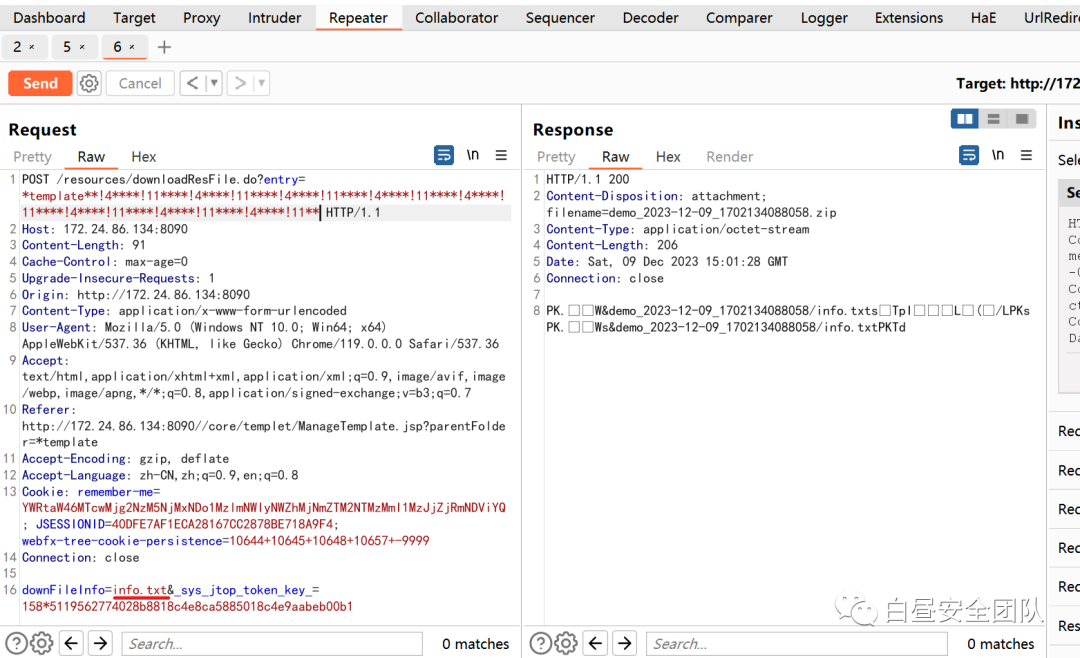This screenshot has width=1080, height=658.
Task: Go to next Response search match
Action: tap(625, 644)
